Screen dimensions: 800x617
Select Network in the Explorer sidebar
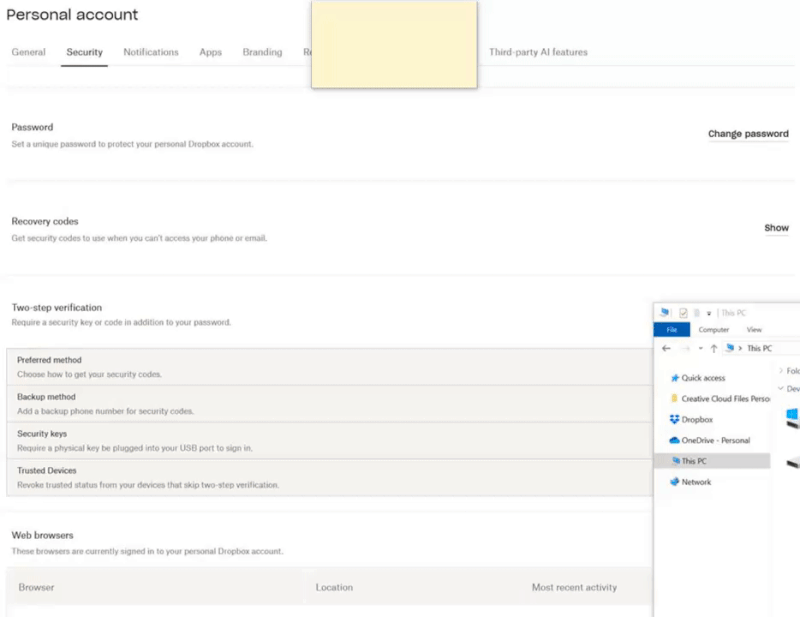(x=696, y=482)
